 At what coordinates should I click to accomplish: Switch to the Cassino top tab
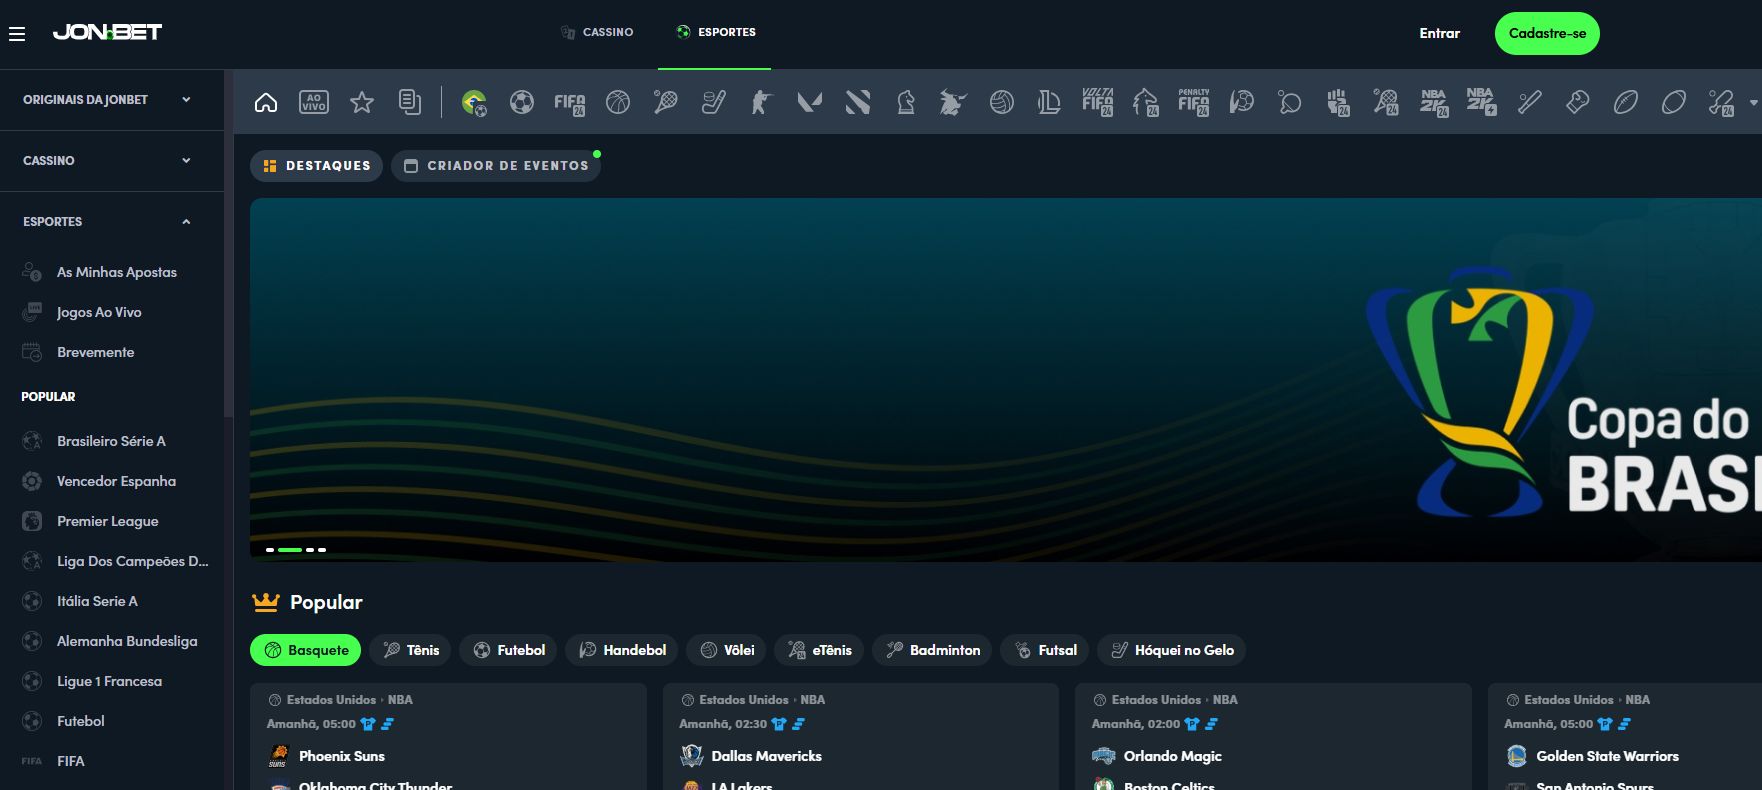(x=597, y=32)
